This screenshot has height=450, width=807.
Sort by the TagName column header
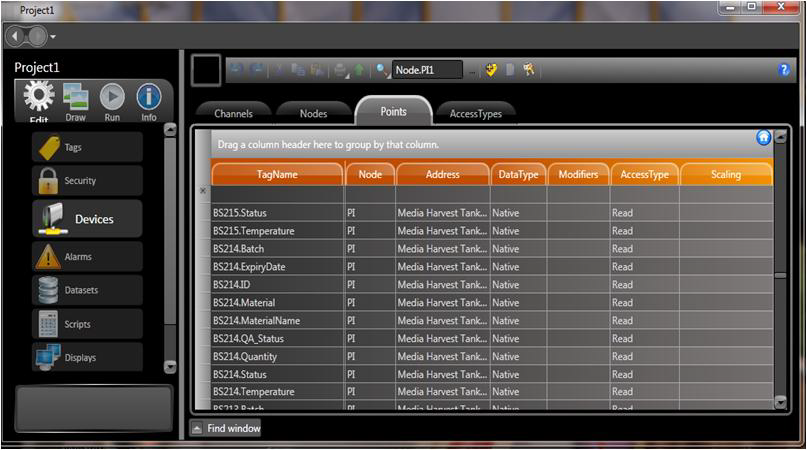[x=277, y=174]
